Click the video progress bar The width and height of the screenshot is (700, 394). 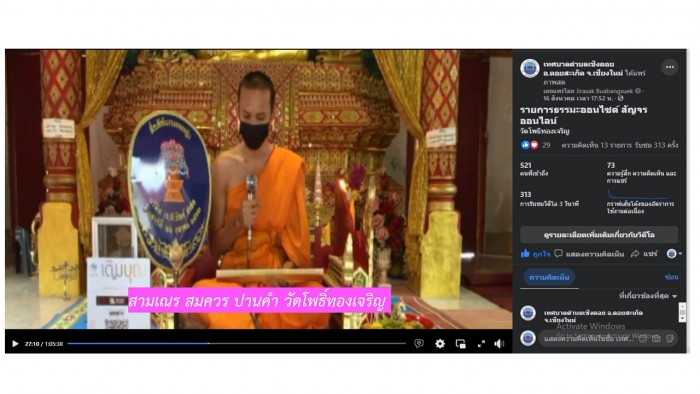pos(237,344)
